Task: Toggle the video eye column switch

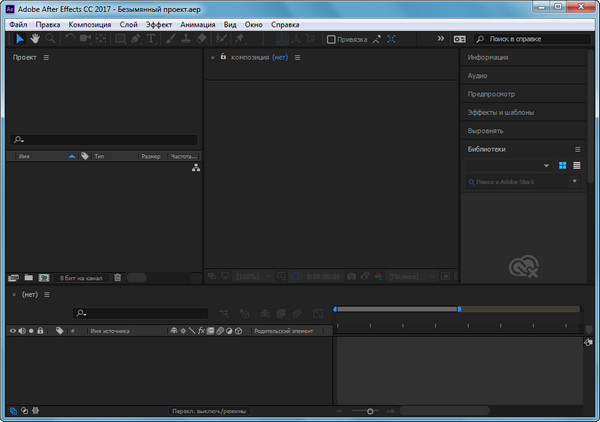Action: [13, 330]
